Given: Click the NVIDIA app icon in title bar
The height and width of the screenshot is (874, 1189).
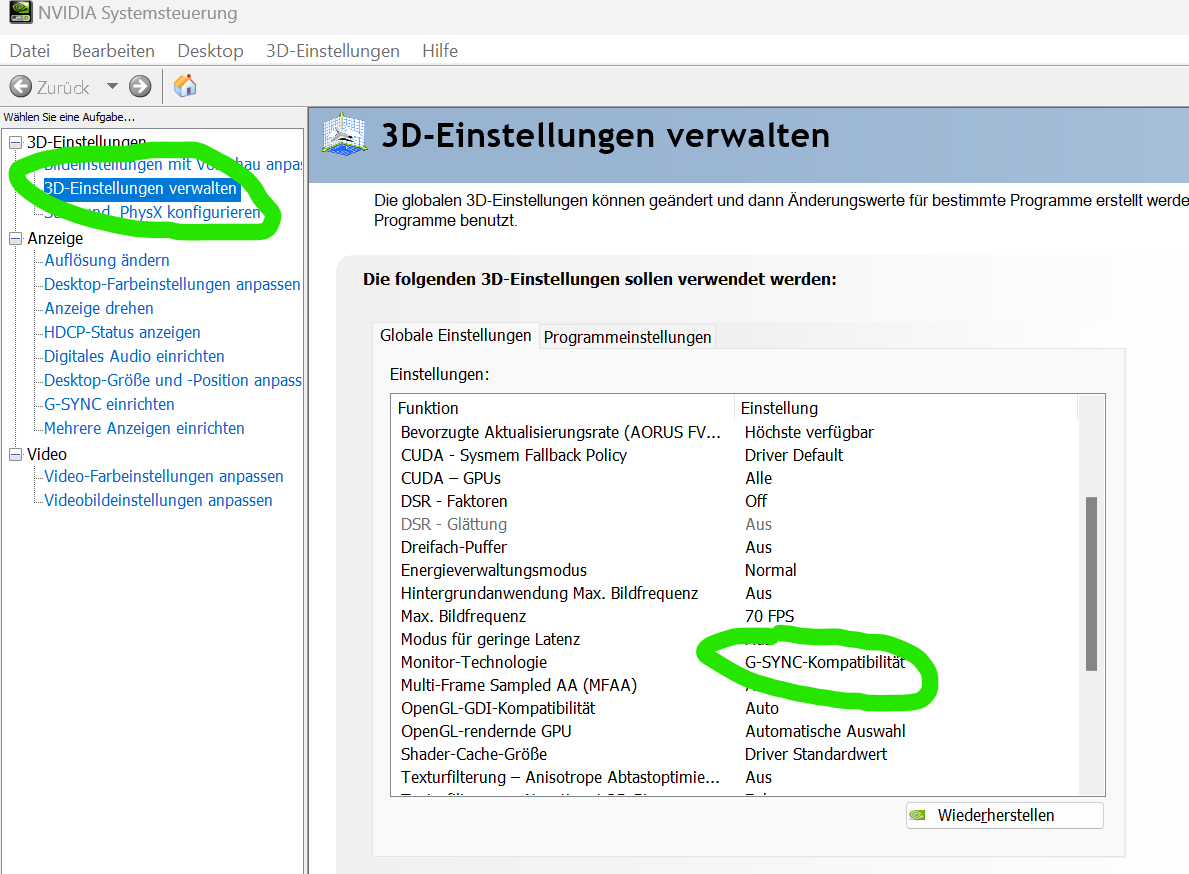Looking at the screenshot, I should (x=20, y=12).
